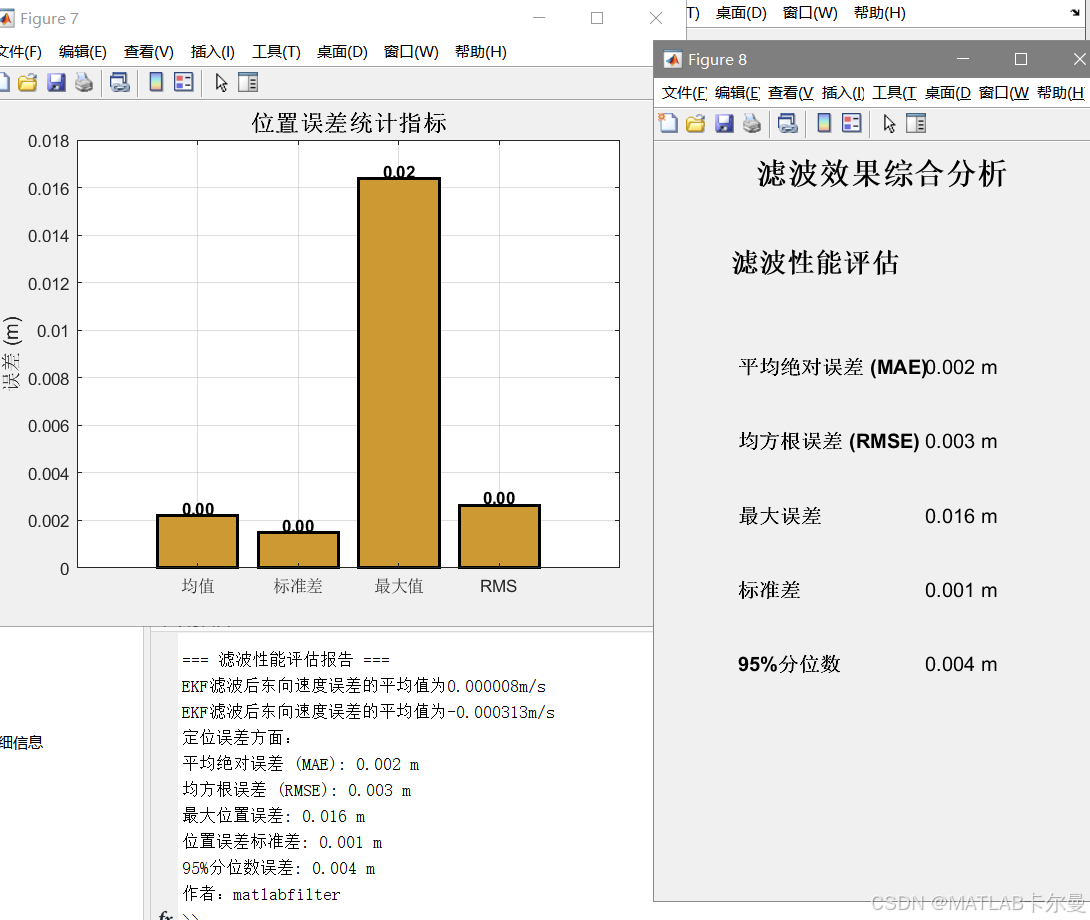1090x920 pixels.
Task: Click 95%分位数 value 0.004 m
Action: coord(961,664)
